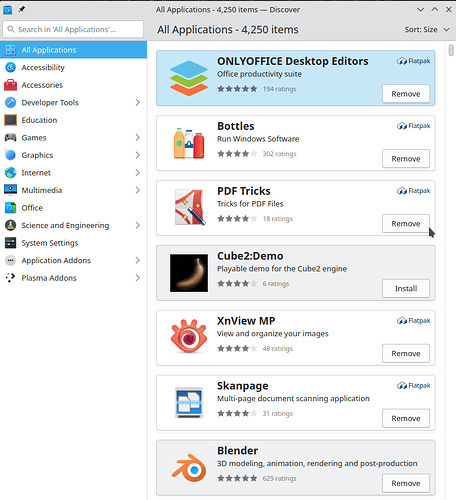Click the pin icon in the title bar
The height and width of the screenshot is (500, 456).
[22, 9]
